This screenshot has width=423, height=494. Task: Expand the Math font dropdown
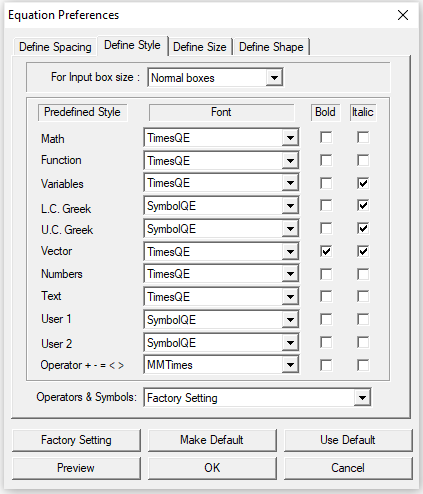click(290, 137)
